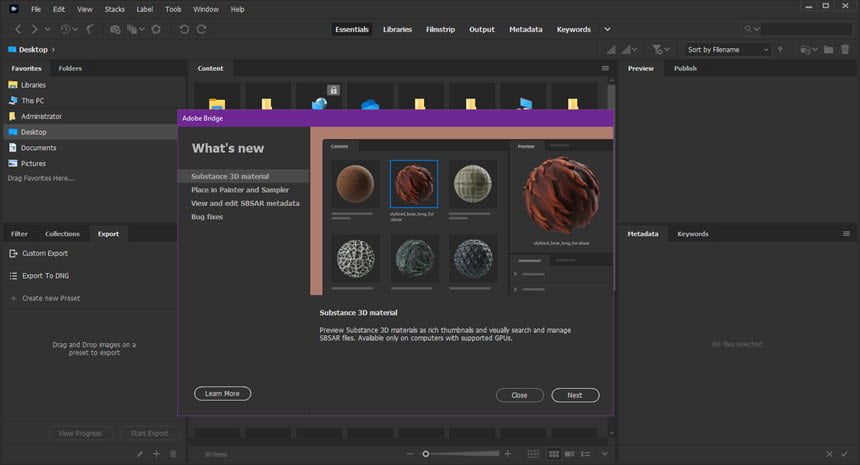Select Libraries in Favorites
Image resolution: width=860 pixels, height=465 pixels.
33,85
